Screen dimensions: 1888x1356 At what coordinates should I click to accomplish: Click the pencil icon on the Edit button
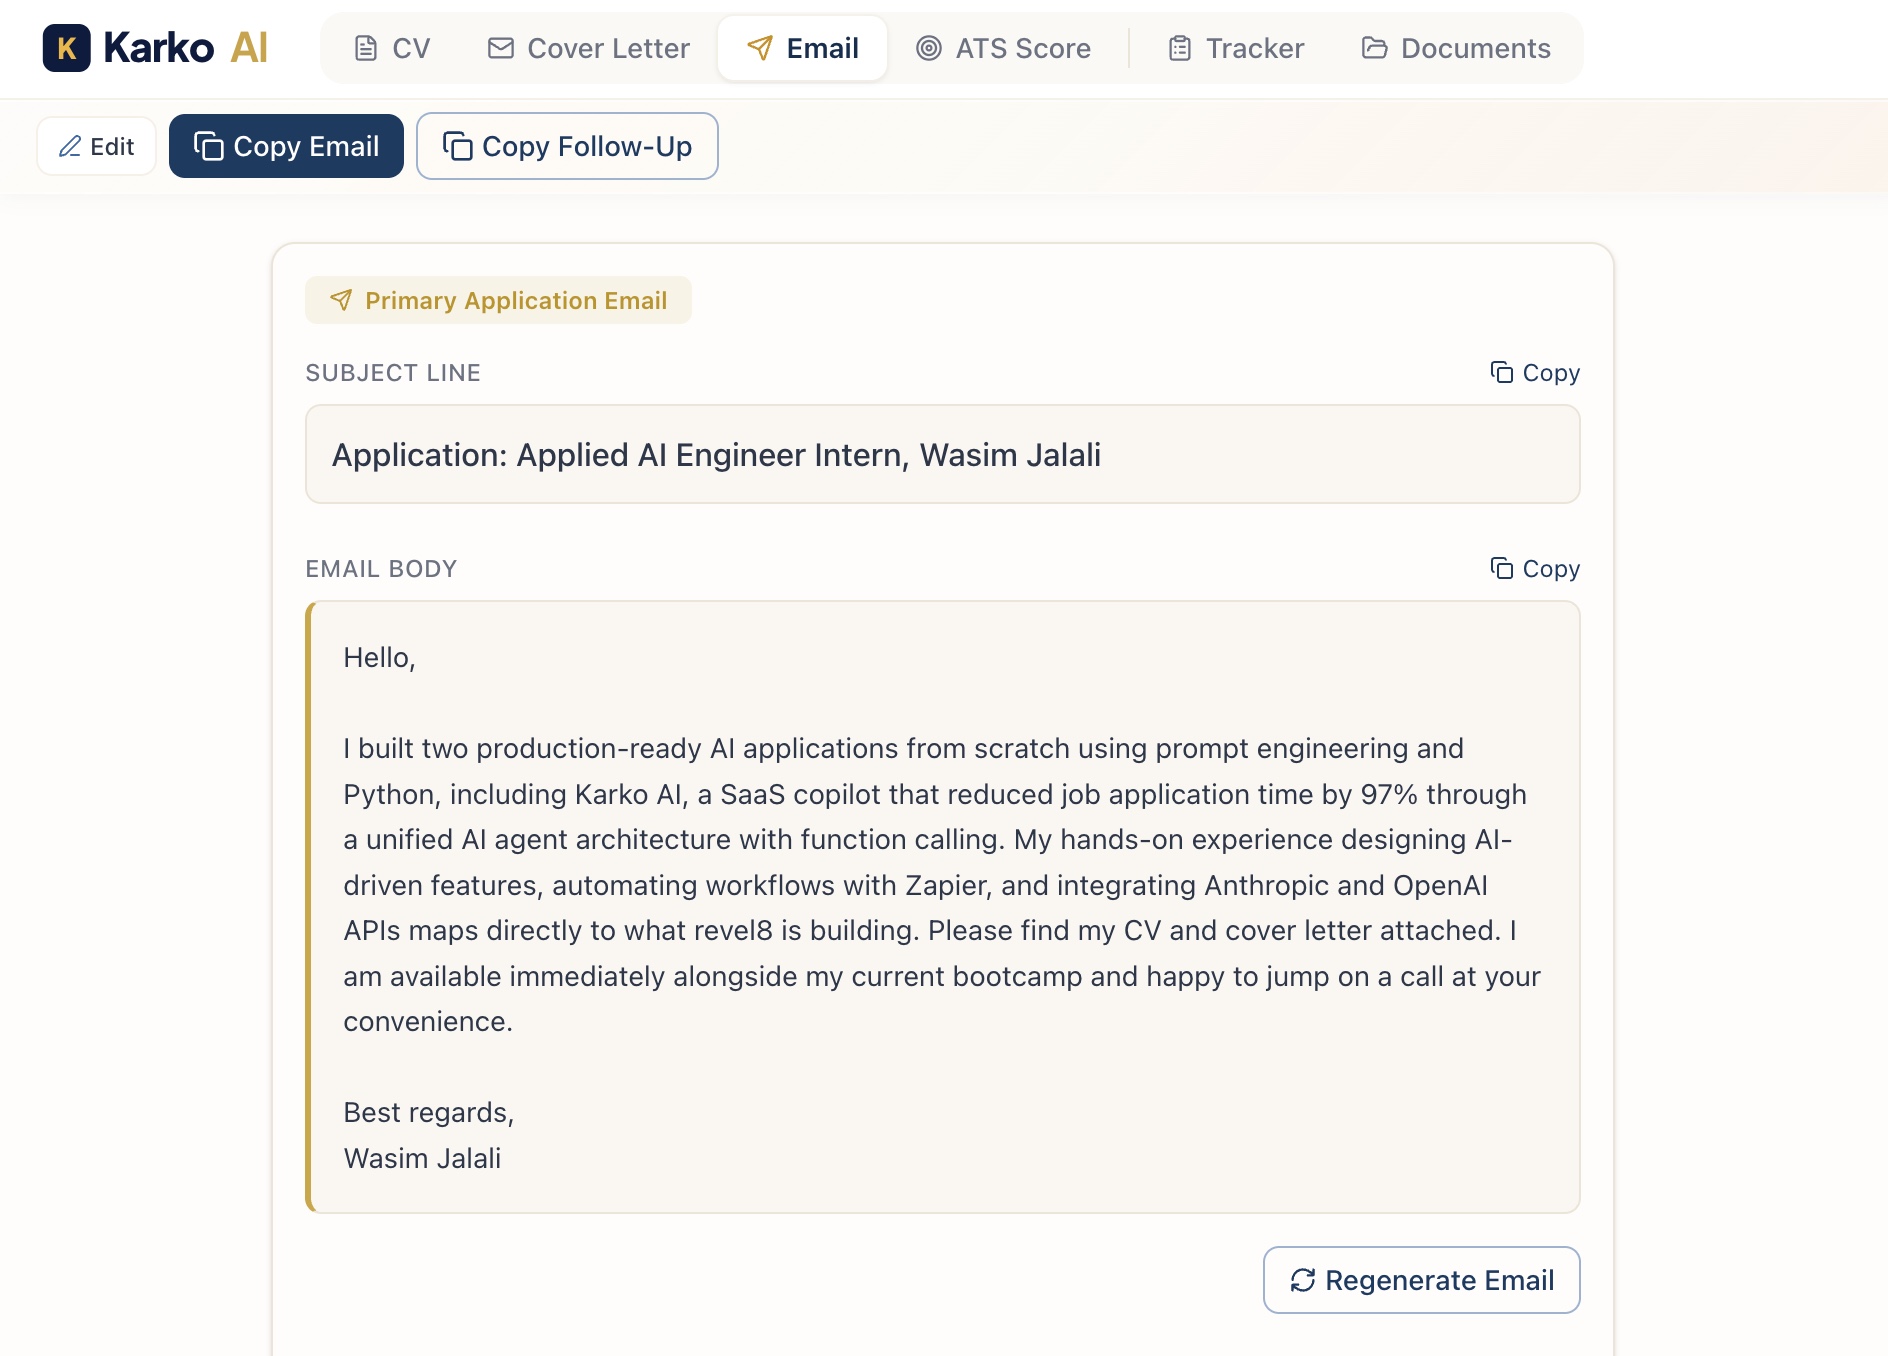(69, 146)
